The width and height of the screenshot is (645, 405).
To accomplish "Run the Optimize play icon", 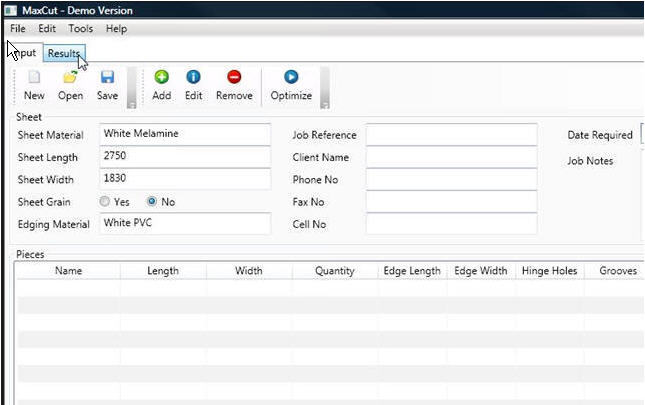I will click(x=291, y=78).
